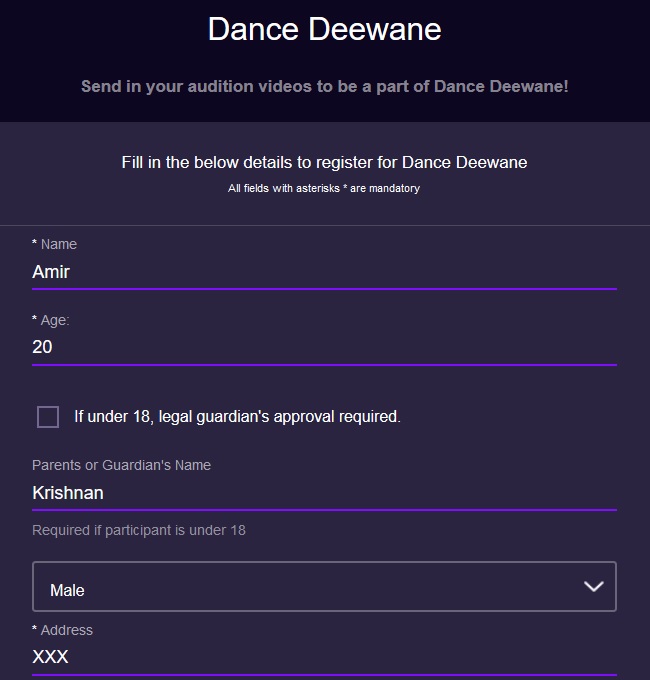The width and height of the screenshot is (650, 680).
Task: Tick the legal guardian's approval checkbox
Action: (48, 417)
